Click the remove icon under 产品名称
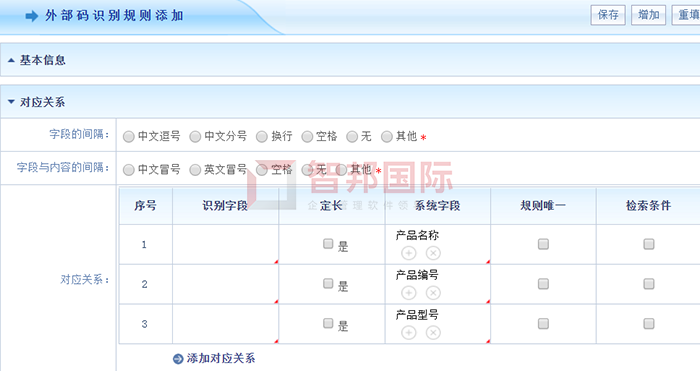The image size is (700, 371). [433, 253]
